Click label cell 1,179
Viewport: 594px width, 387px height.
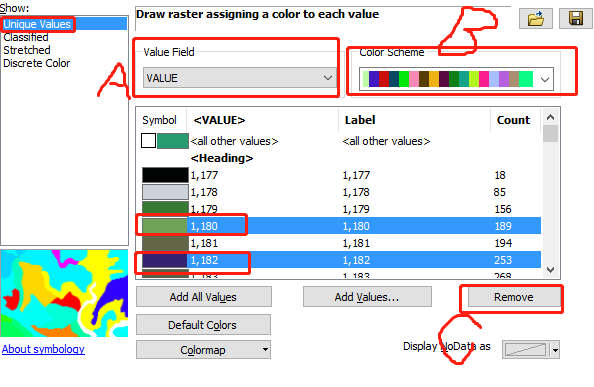(x=356, y=209)
